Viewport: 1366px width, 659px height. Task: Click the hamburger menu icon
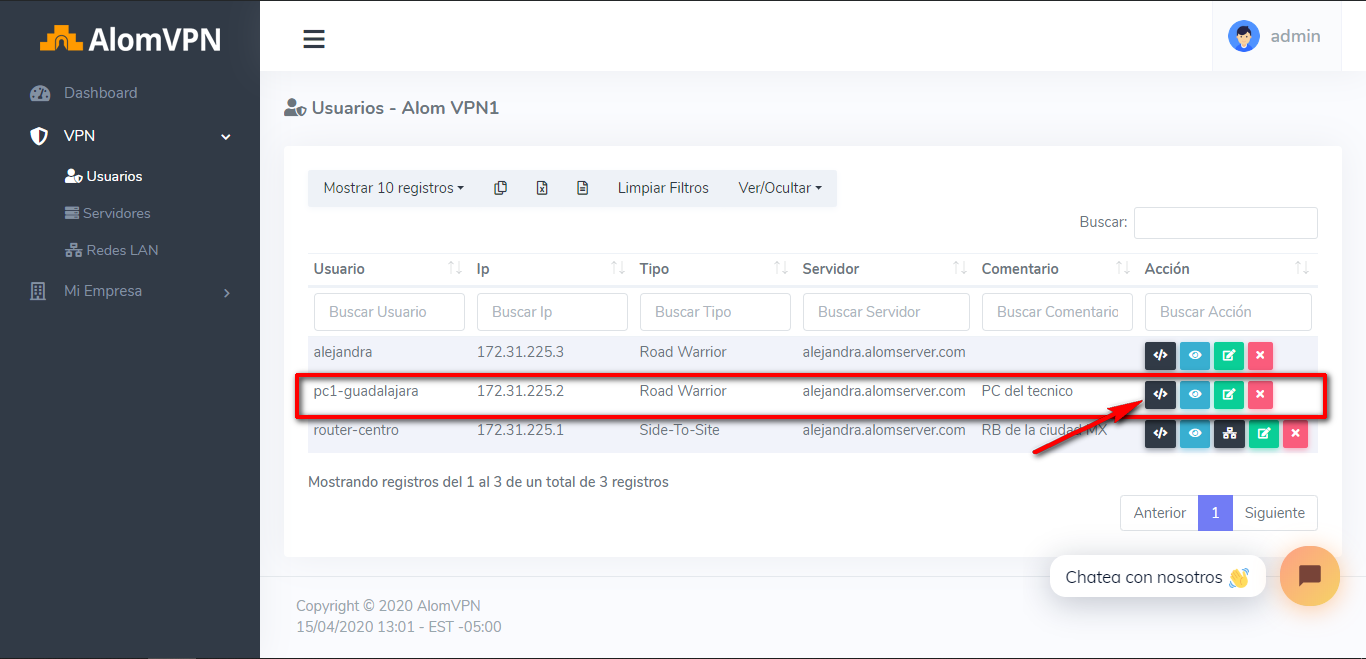point(314,39)
